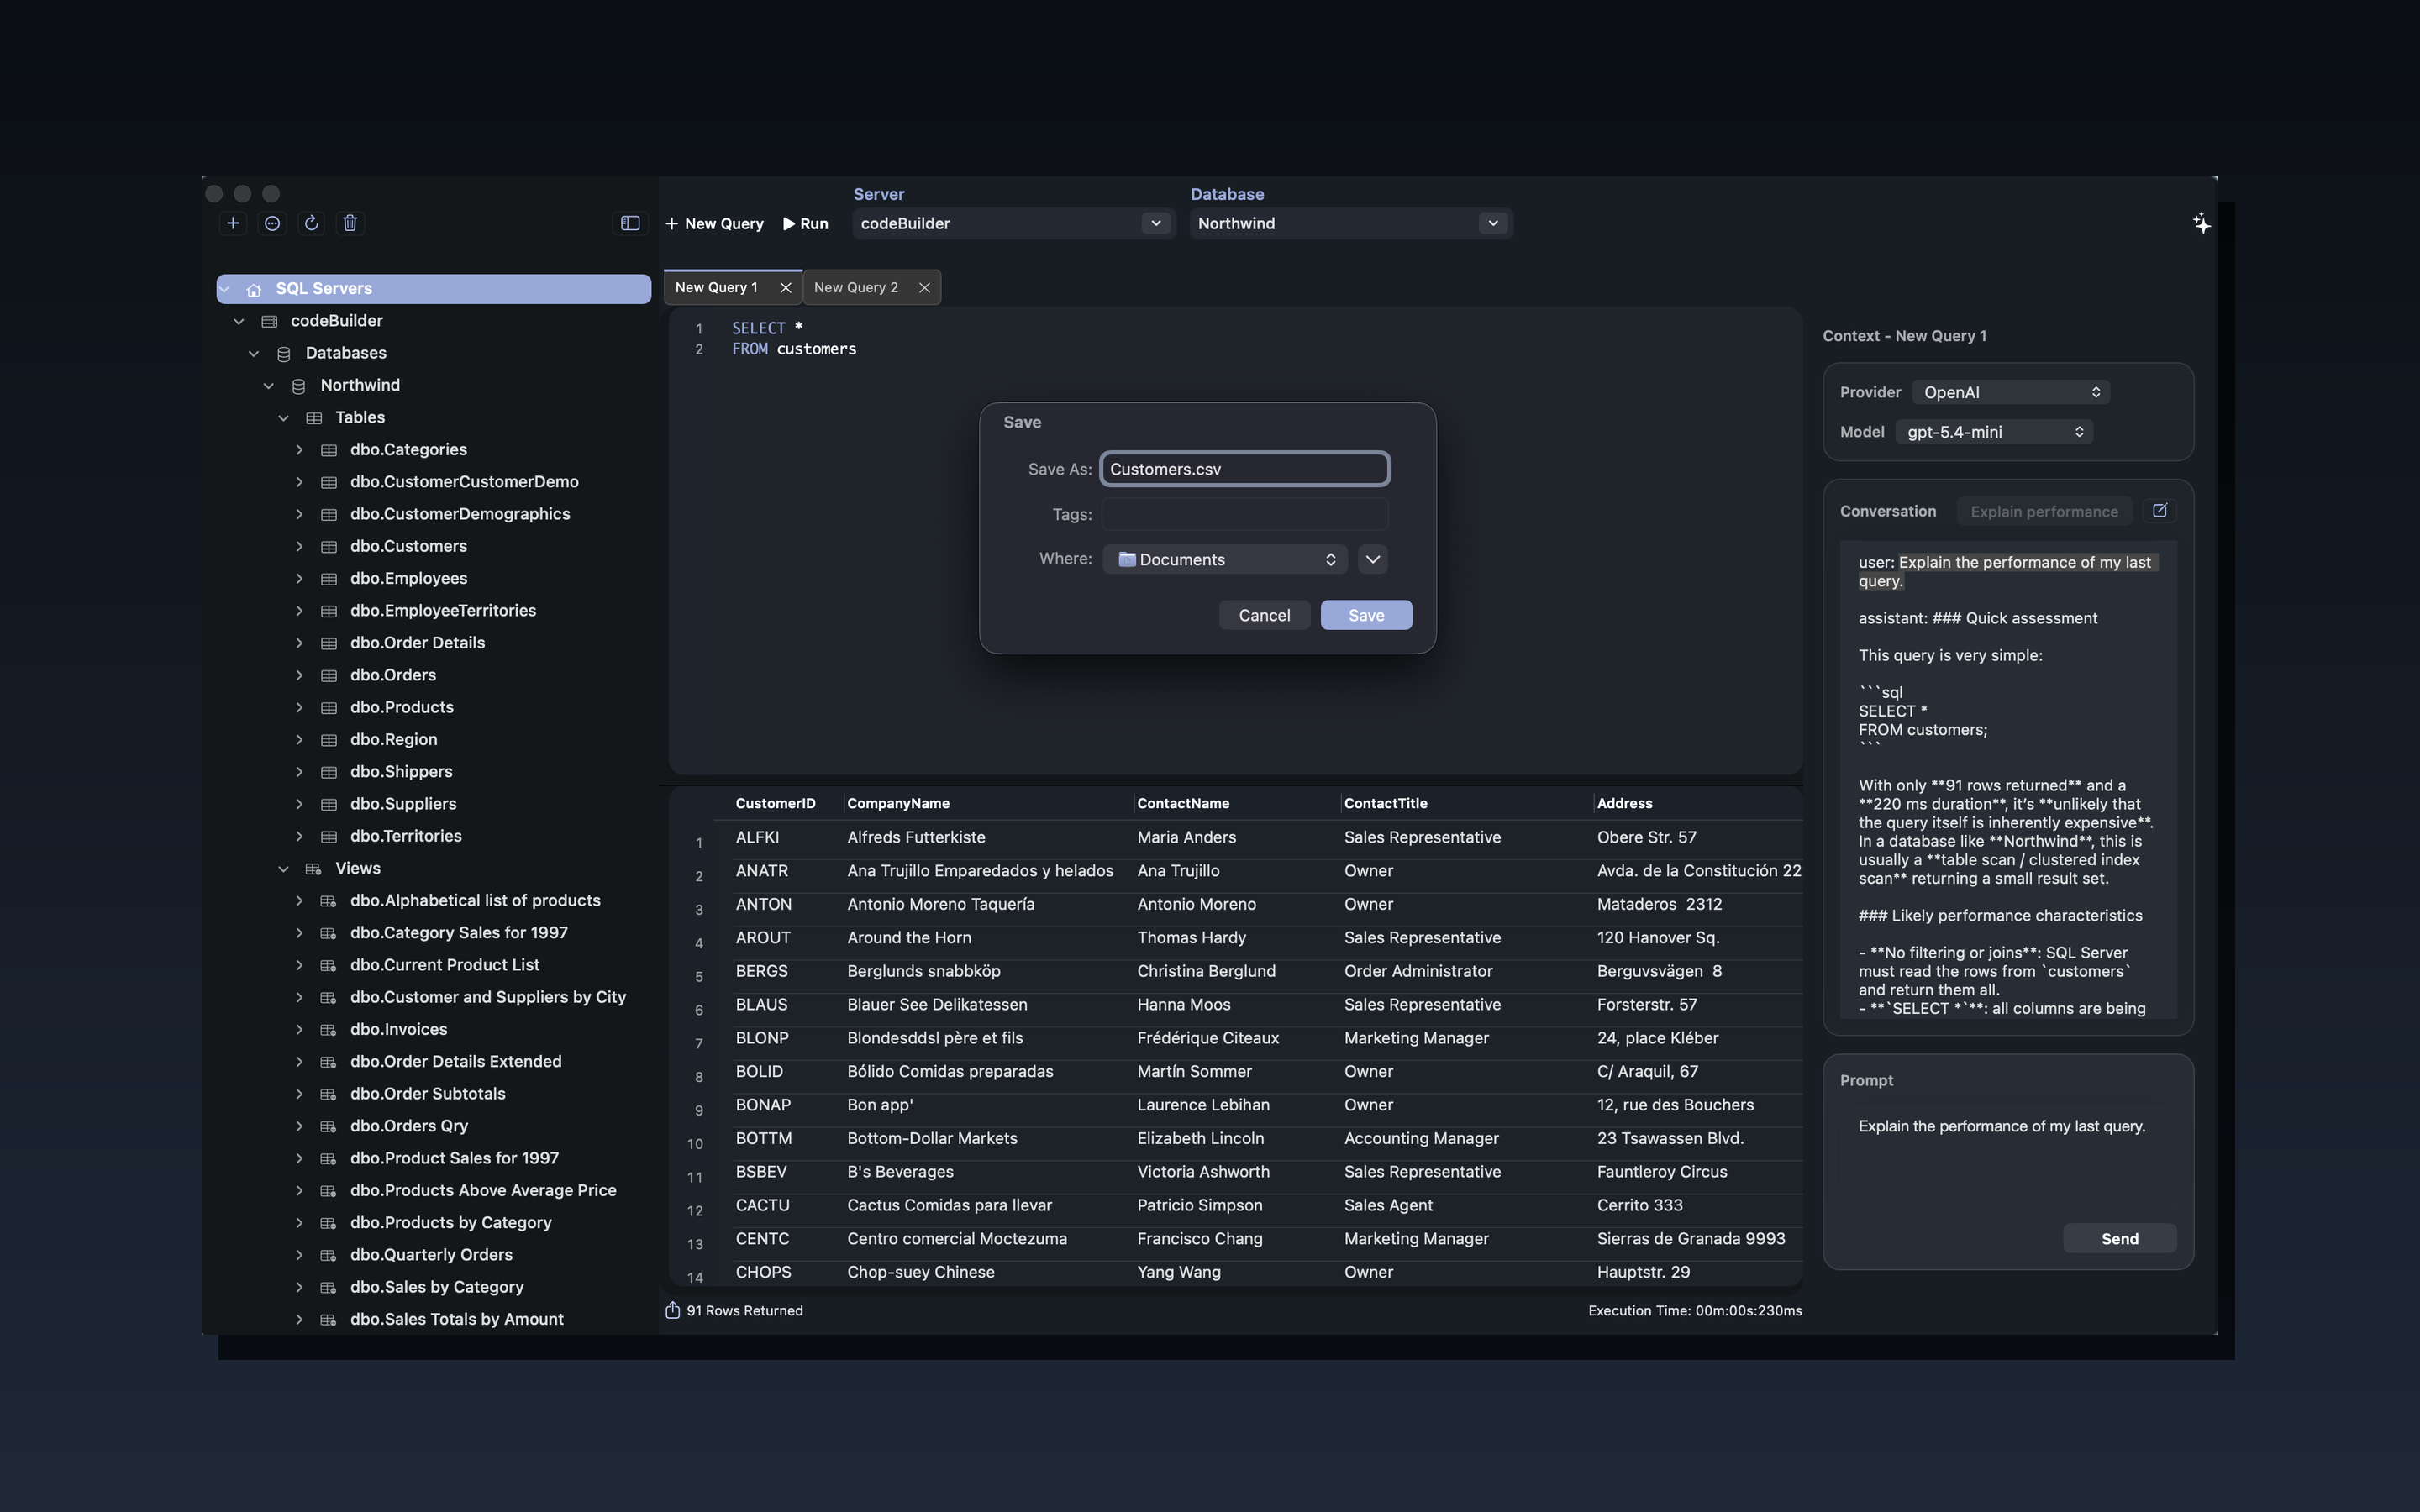2420x1512 pixels.
Task: Click the trash delete icon
Action: point(350,223)
